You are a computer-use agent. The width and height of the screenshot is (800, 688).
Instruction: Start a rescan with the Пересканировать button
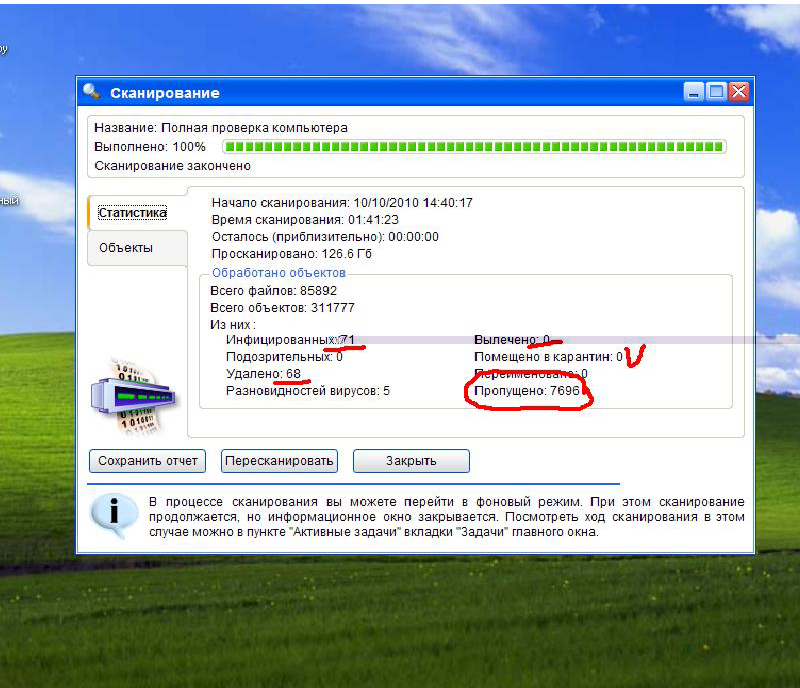click(279, 461)
